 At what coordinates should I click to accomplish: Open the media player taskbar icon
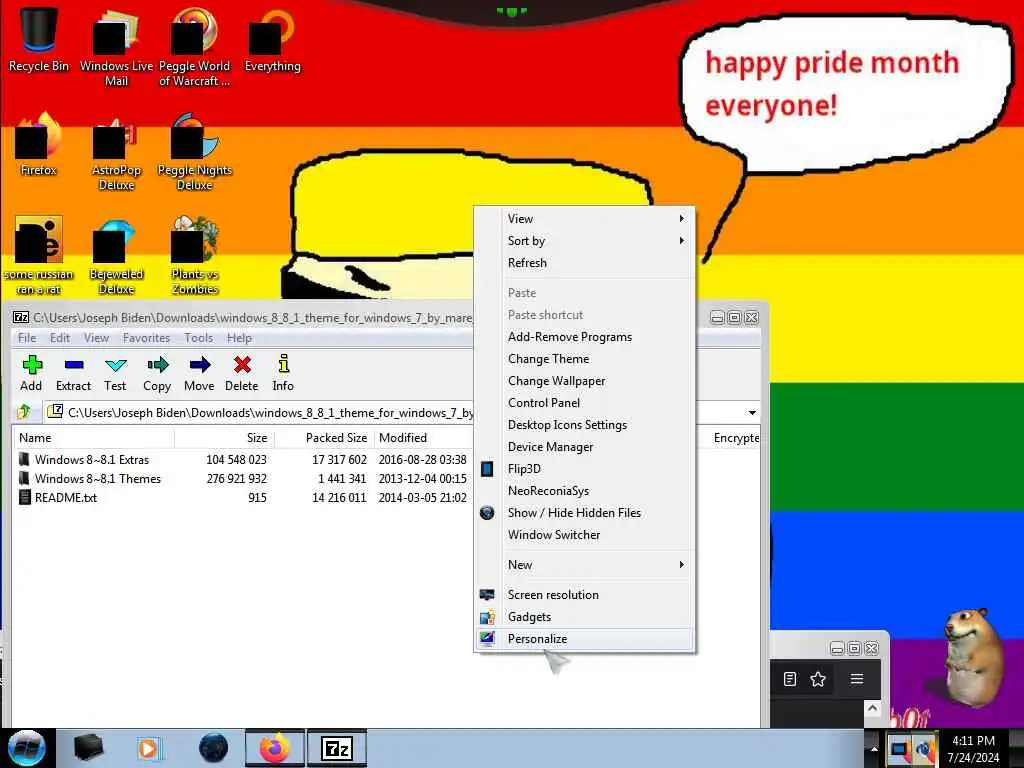coord(148,748)
